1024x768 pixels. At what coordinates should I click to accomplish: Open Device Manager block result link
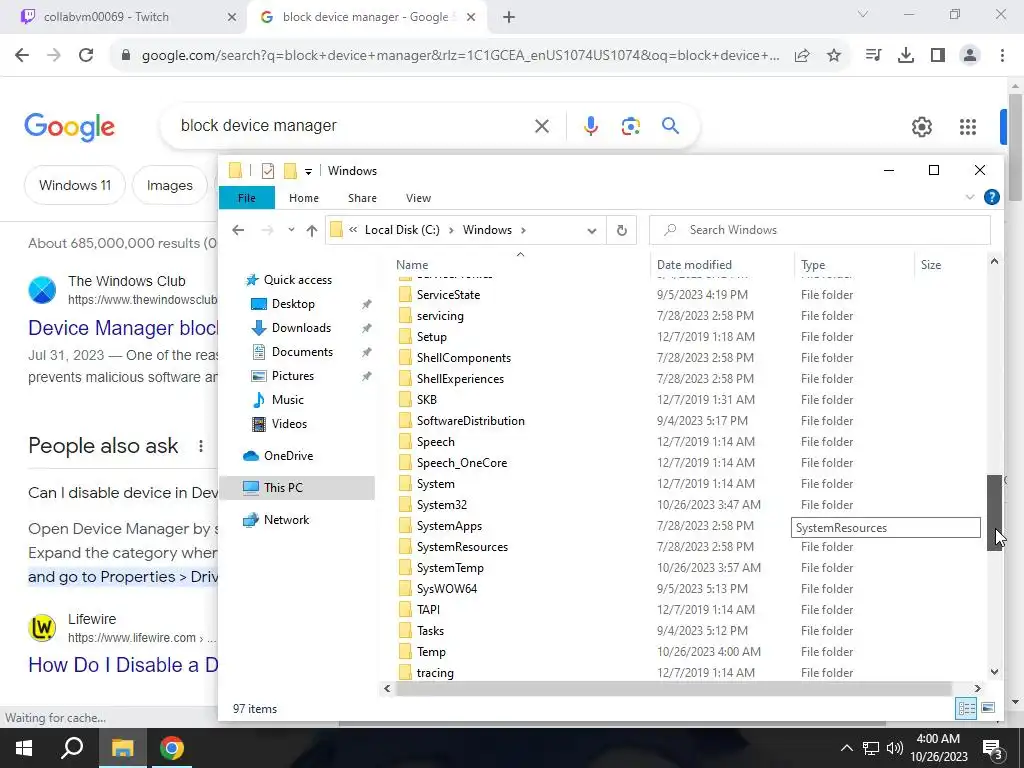coord(123,328)
